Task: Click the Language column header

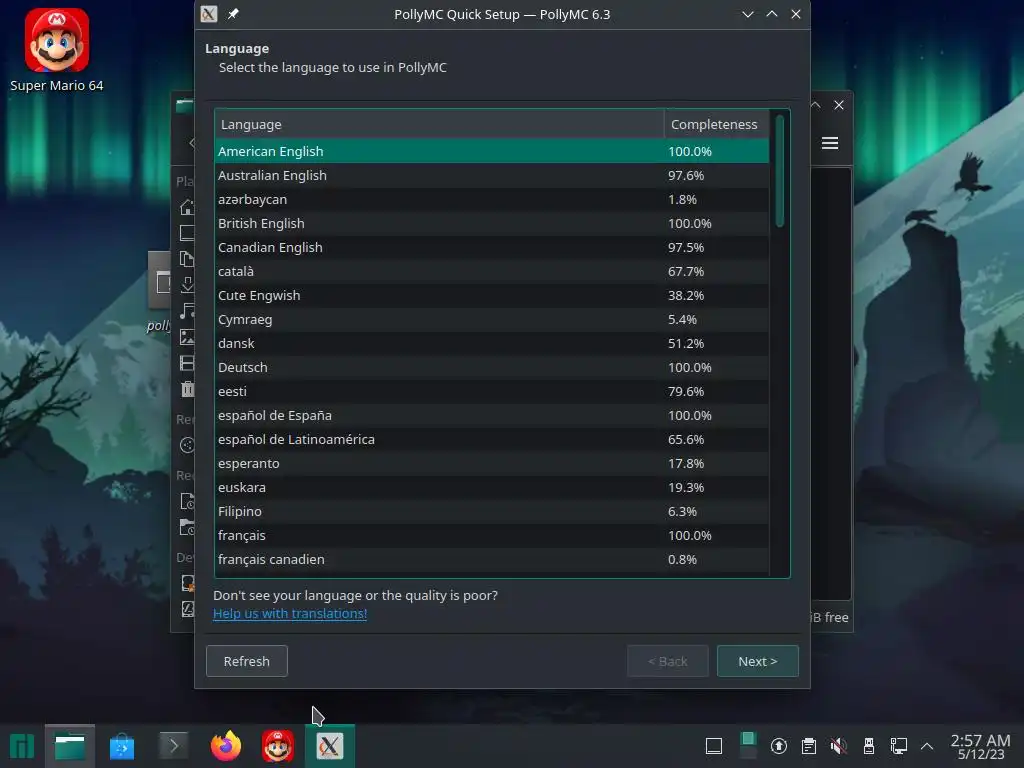Action: coord(439,124)
